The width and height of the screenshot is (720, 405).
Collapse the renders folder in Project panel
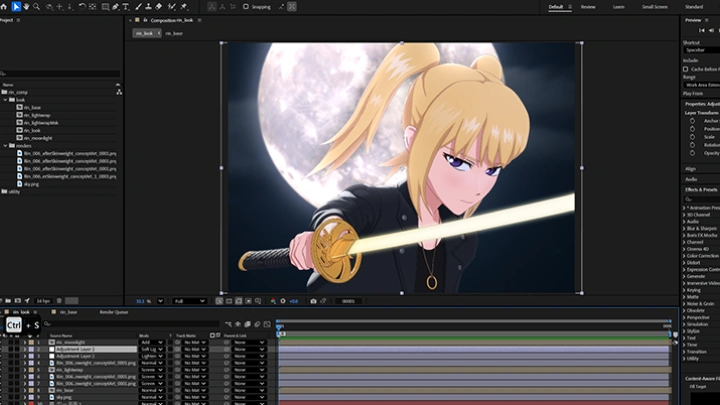(x=6, y=146)
